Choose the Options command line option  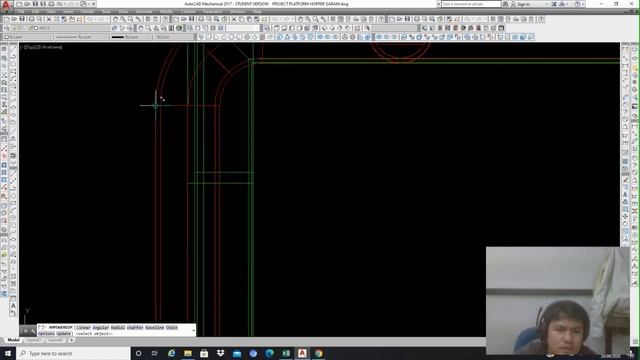(47, 333)
